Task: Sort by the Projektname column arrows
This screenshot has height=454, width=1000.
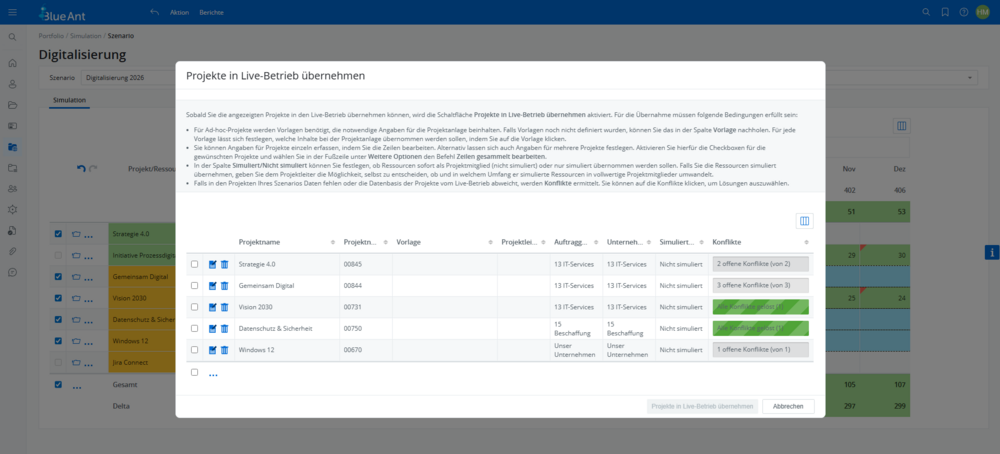Action: coord(332,243)
